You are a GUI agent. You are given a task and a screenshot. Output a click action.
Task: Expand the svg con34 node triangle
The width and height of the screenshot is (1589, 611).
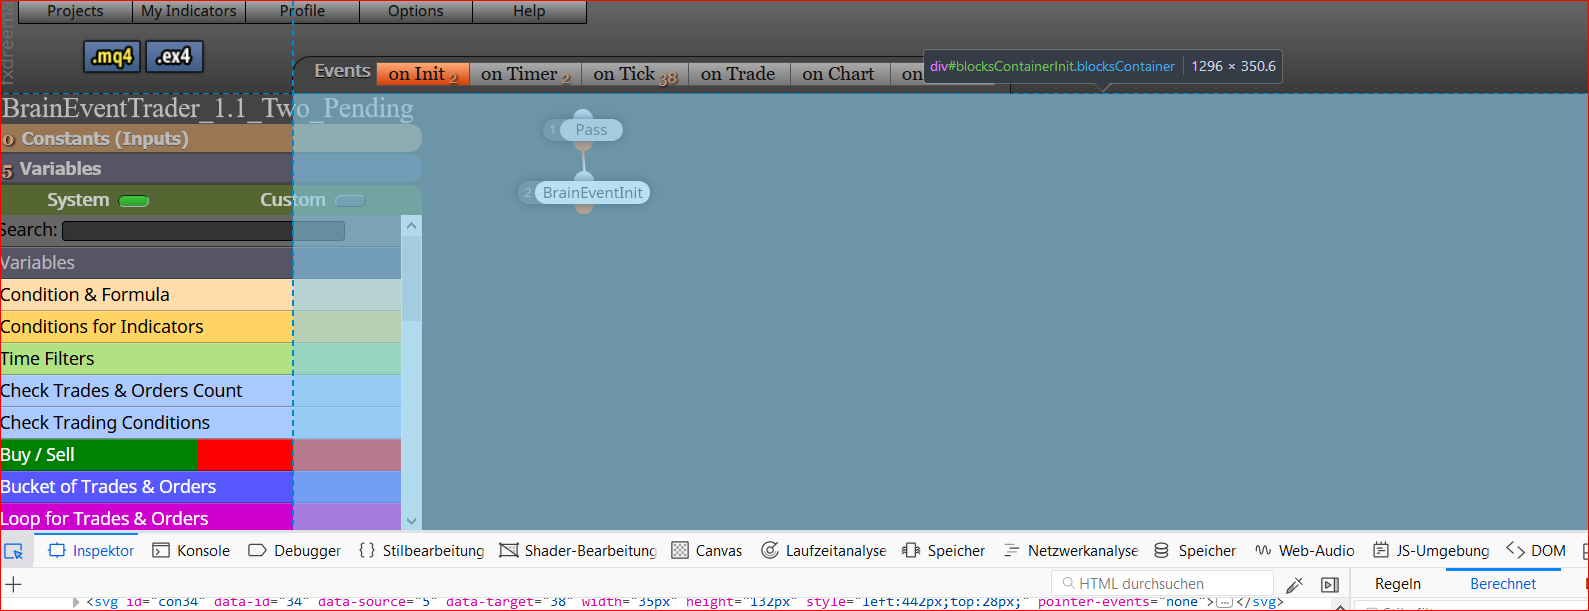[76, 602]
